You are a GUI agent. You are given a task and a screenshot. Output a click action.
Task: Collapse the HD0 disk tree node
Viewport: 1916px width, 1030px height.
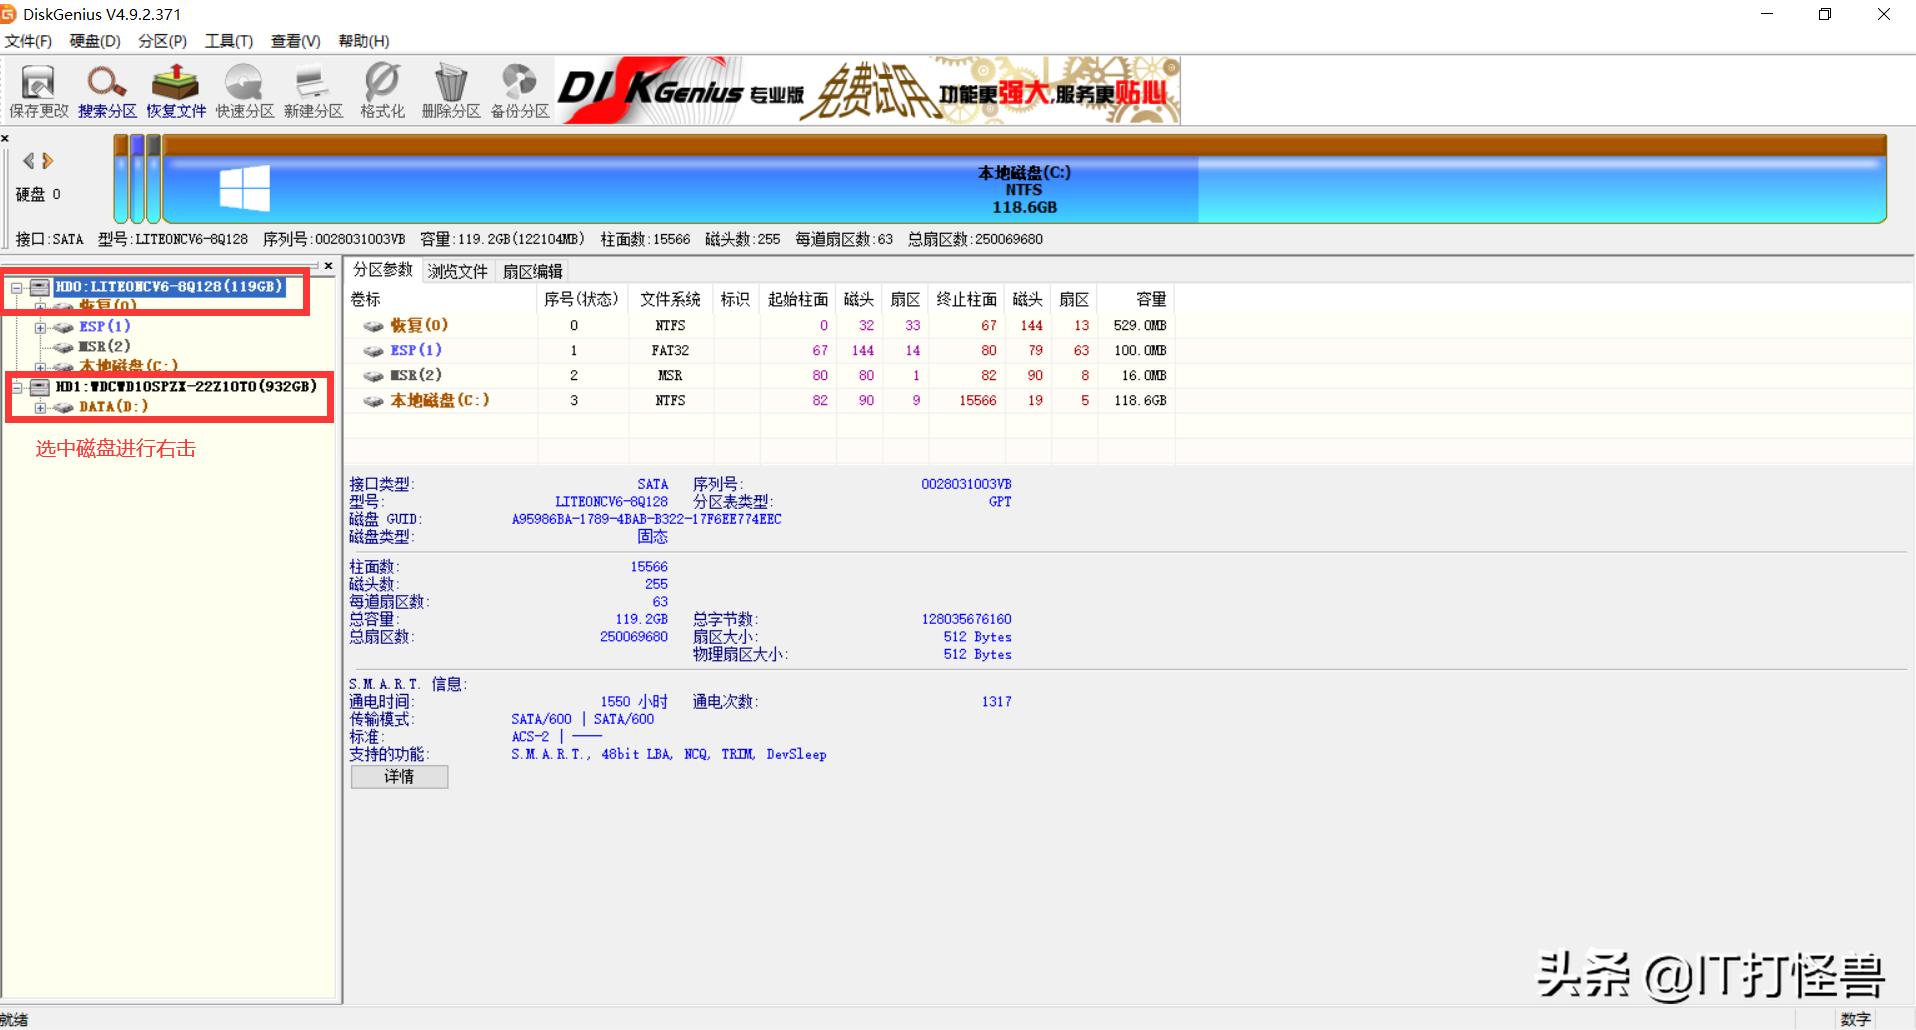(x=16, y=286)
